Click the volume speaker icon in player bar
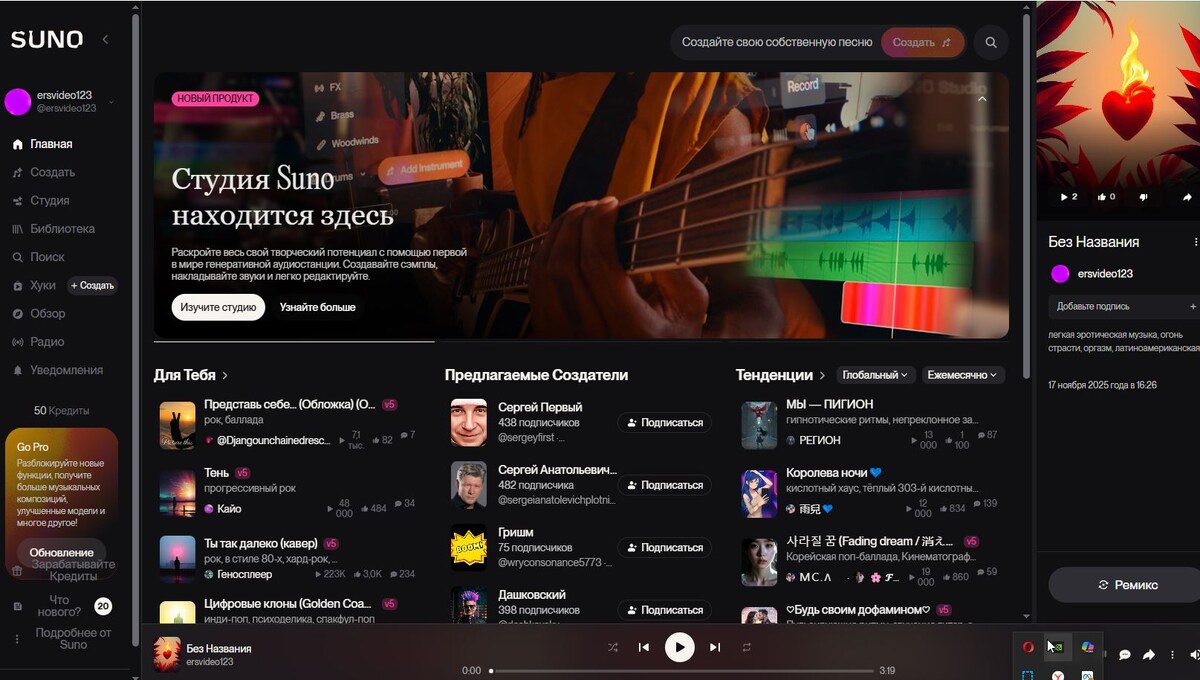1200x680 pixels. [1194, 655]
